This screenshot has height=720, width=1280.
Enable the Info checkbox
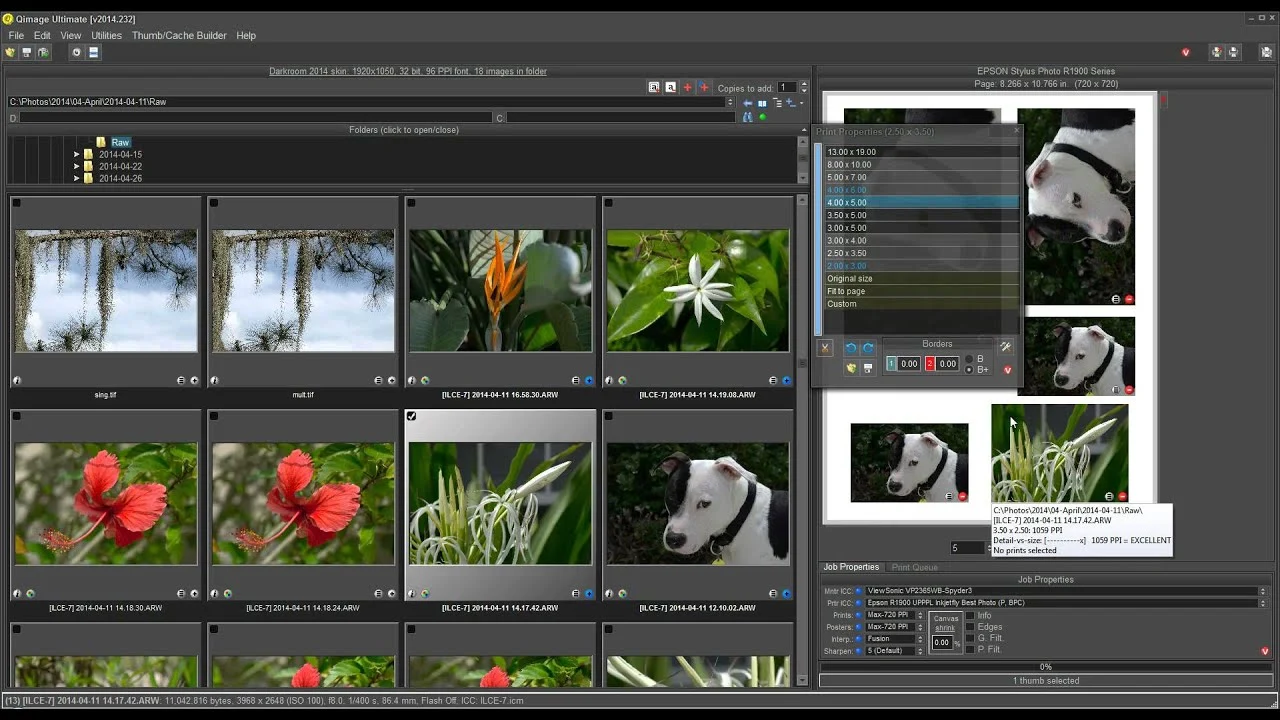pos(970,616)
